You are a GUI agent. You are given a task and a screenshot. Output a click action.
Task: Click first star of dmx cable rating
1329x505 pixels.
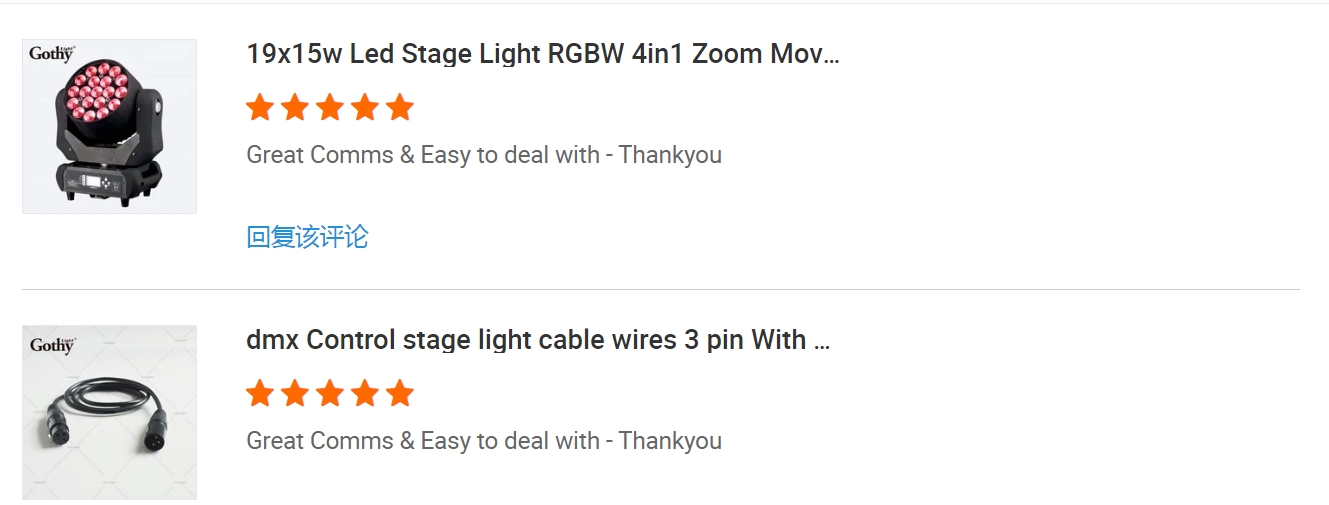pos(260,393)
